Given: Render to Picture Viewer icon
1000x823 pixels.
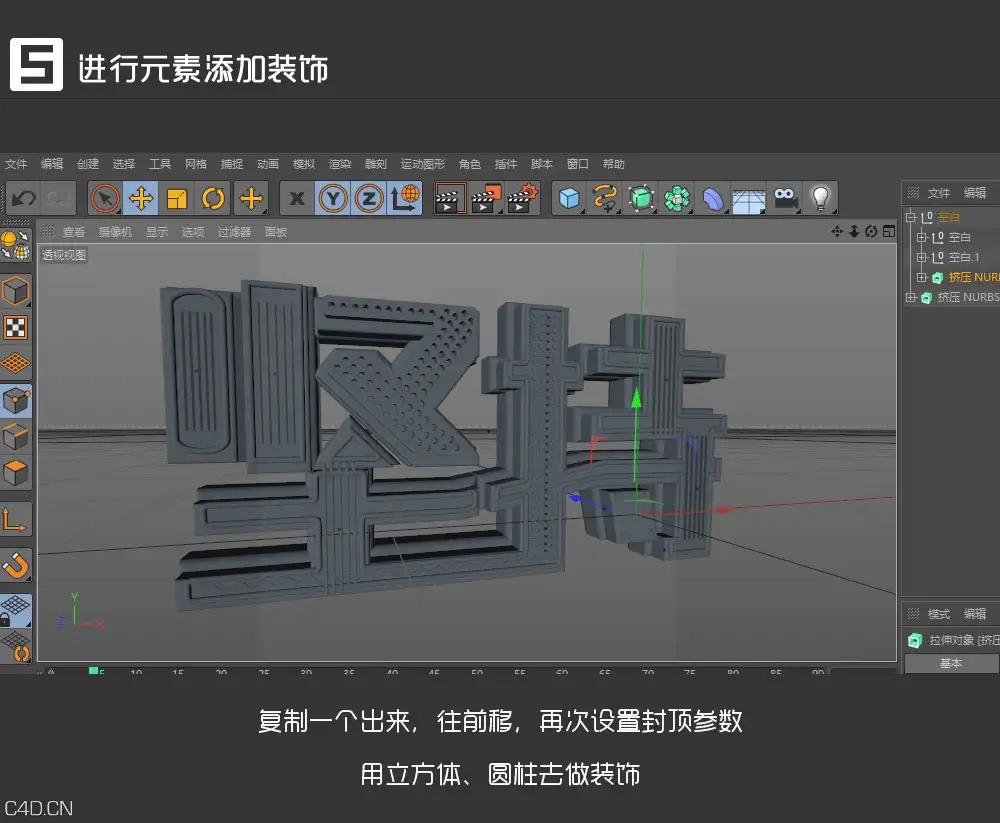Looking at the screenshot, I should click(x=486, y=198).
